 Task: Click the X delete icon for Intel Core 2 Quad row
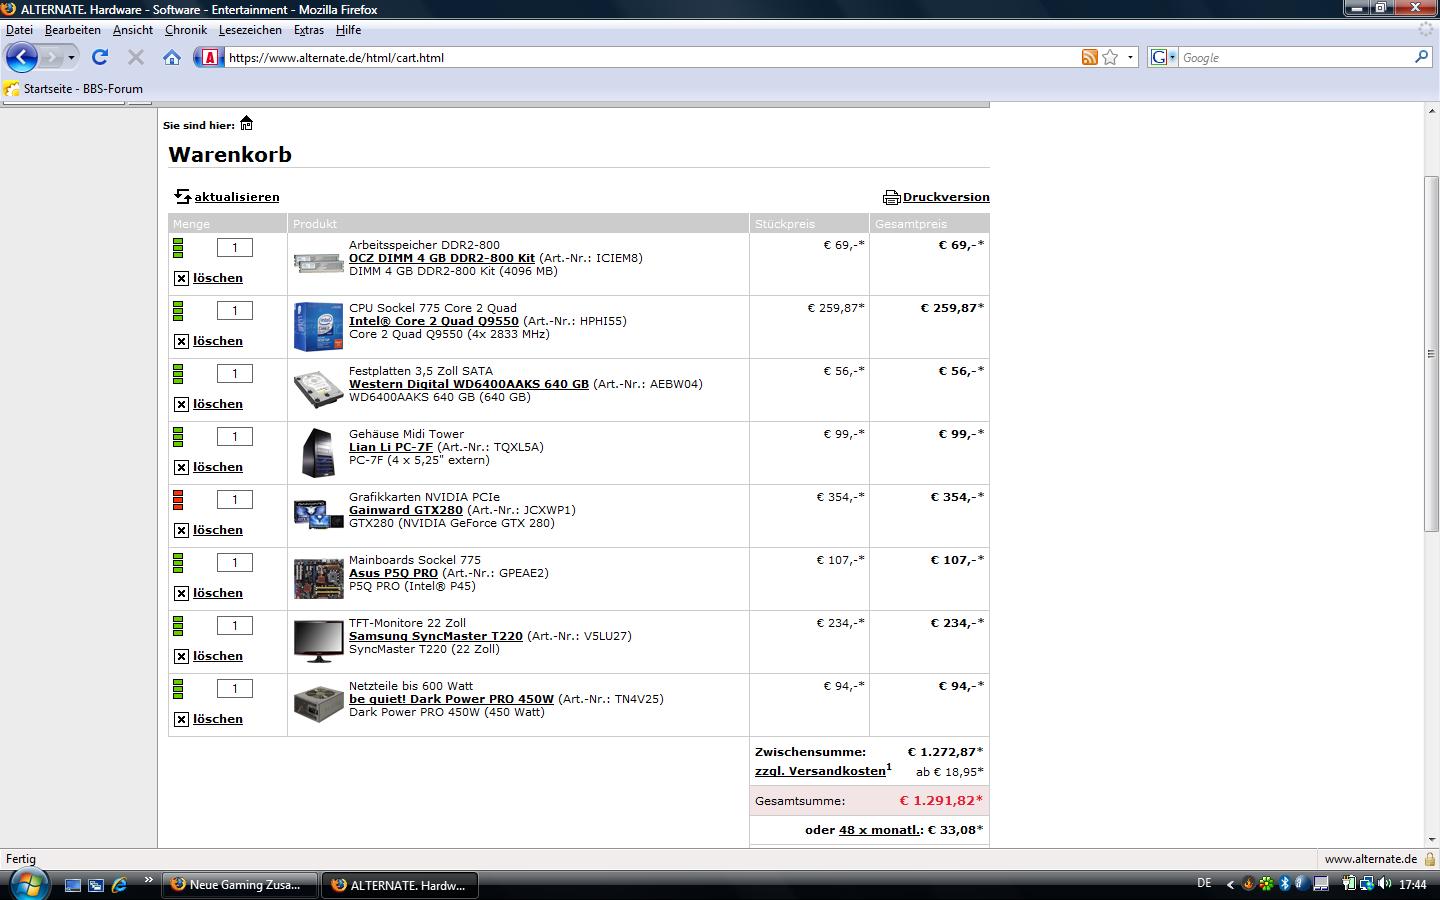point(181,341)
